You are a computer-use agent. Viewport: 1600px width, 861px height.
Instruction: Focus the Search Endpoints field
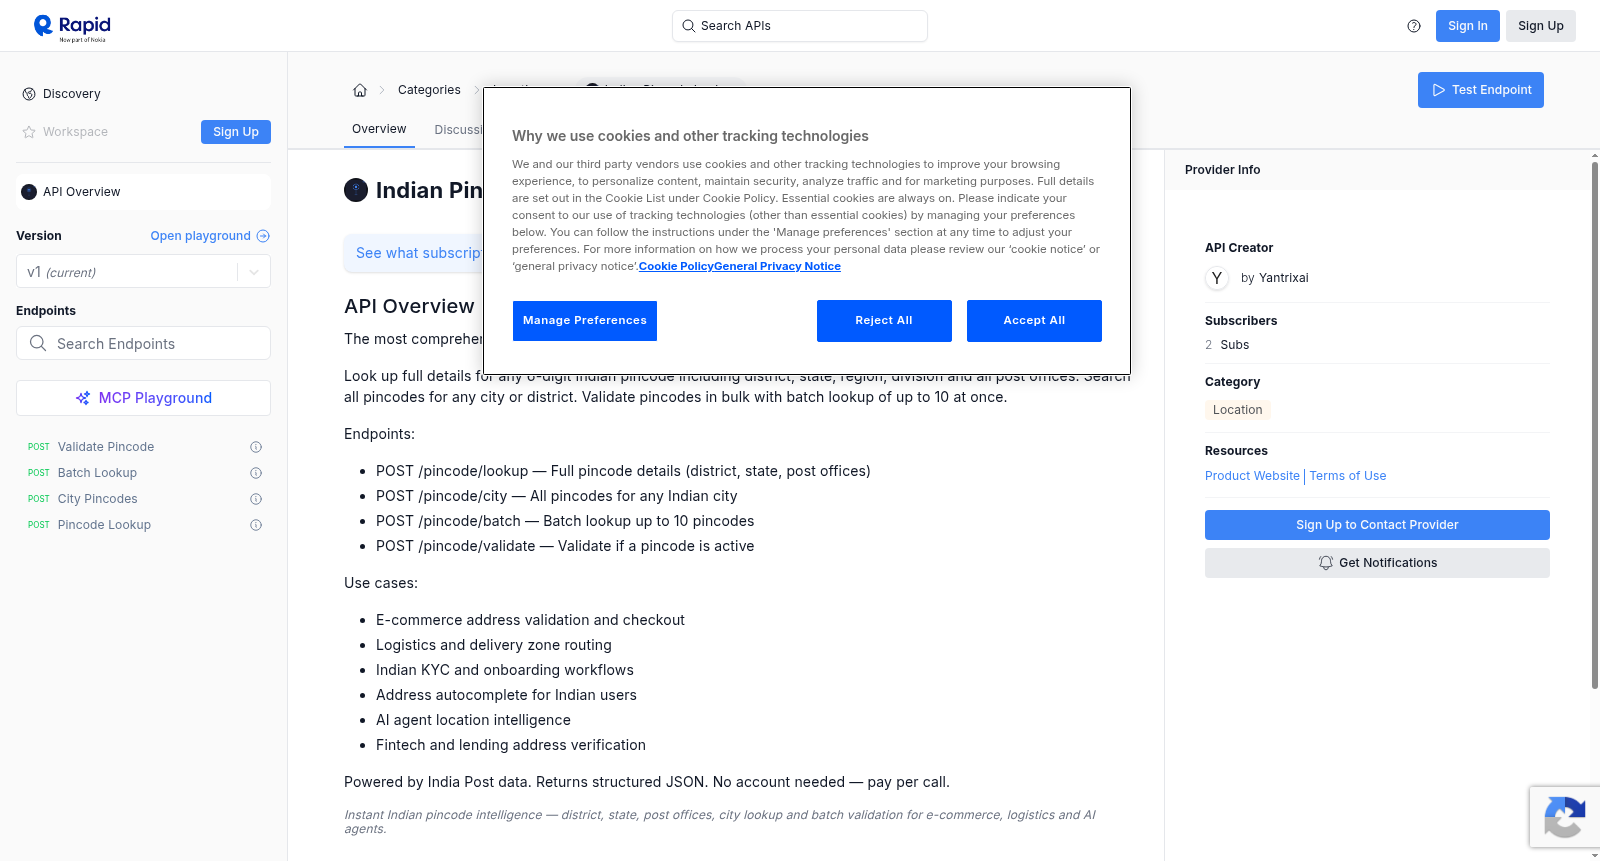[143, 343]
